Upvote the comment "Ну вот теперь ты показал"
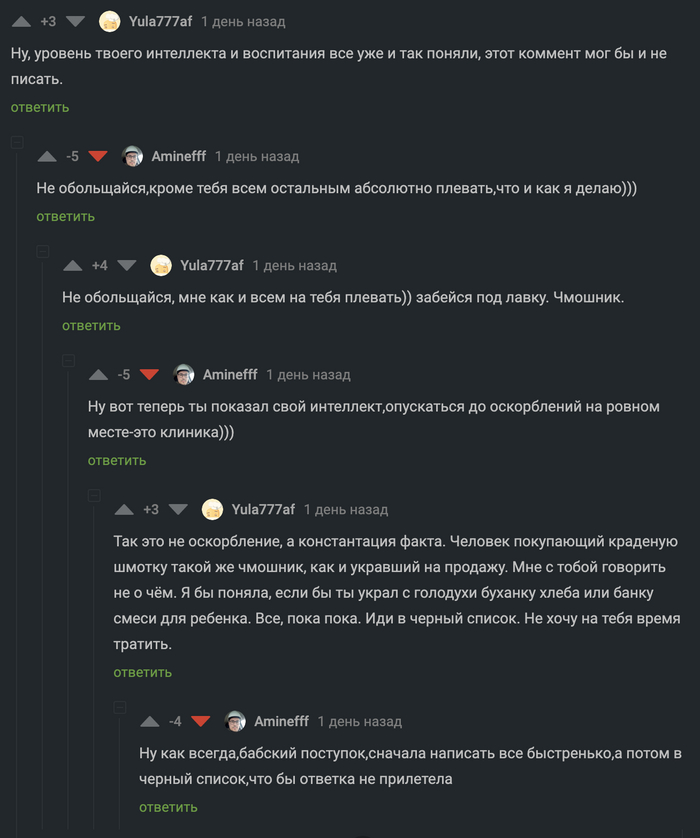 98,374
